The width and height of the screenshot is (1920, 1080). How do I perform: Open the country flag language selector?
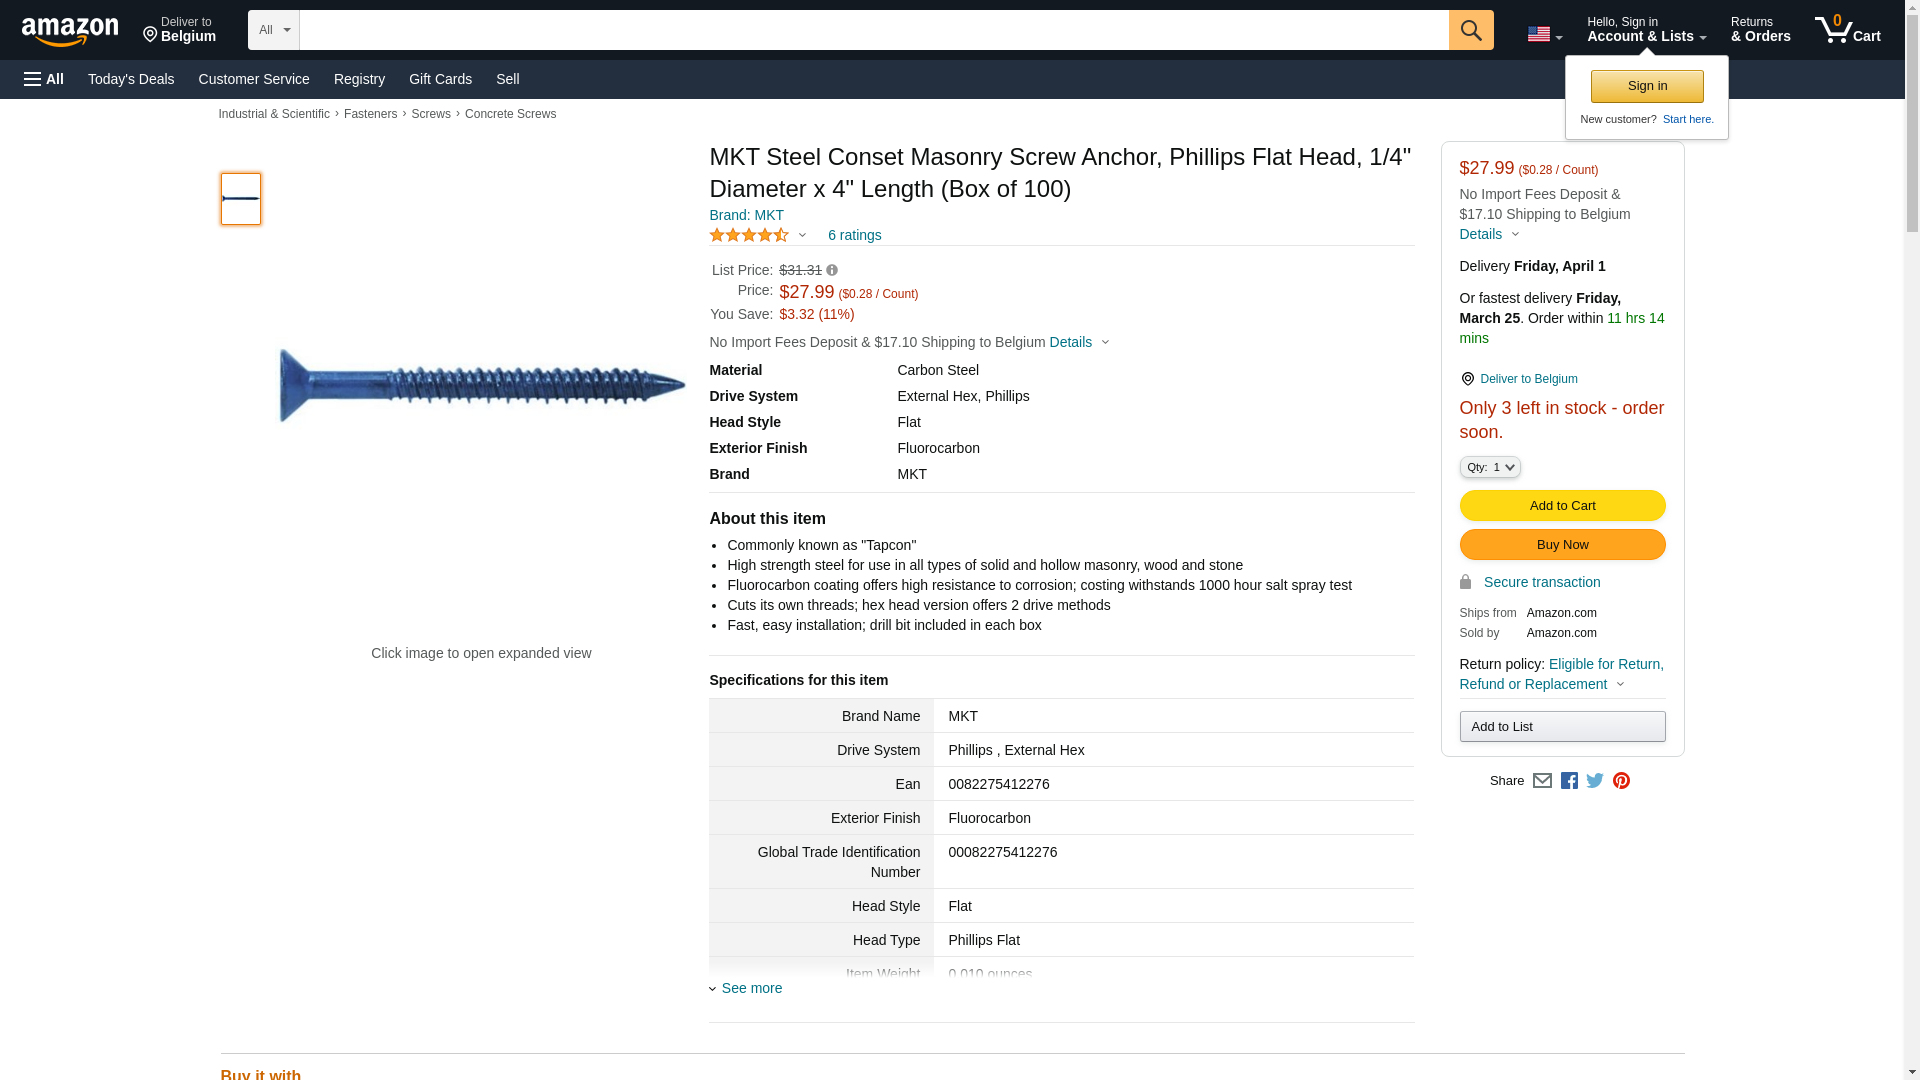(x=1544, y=34)
